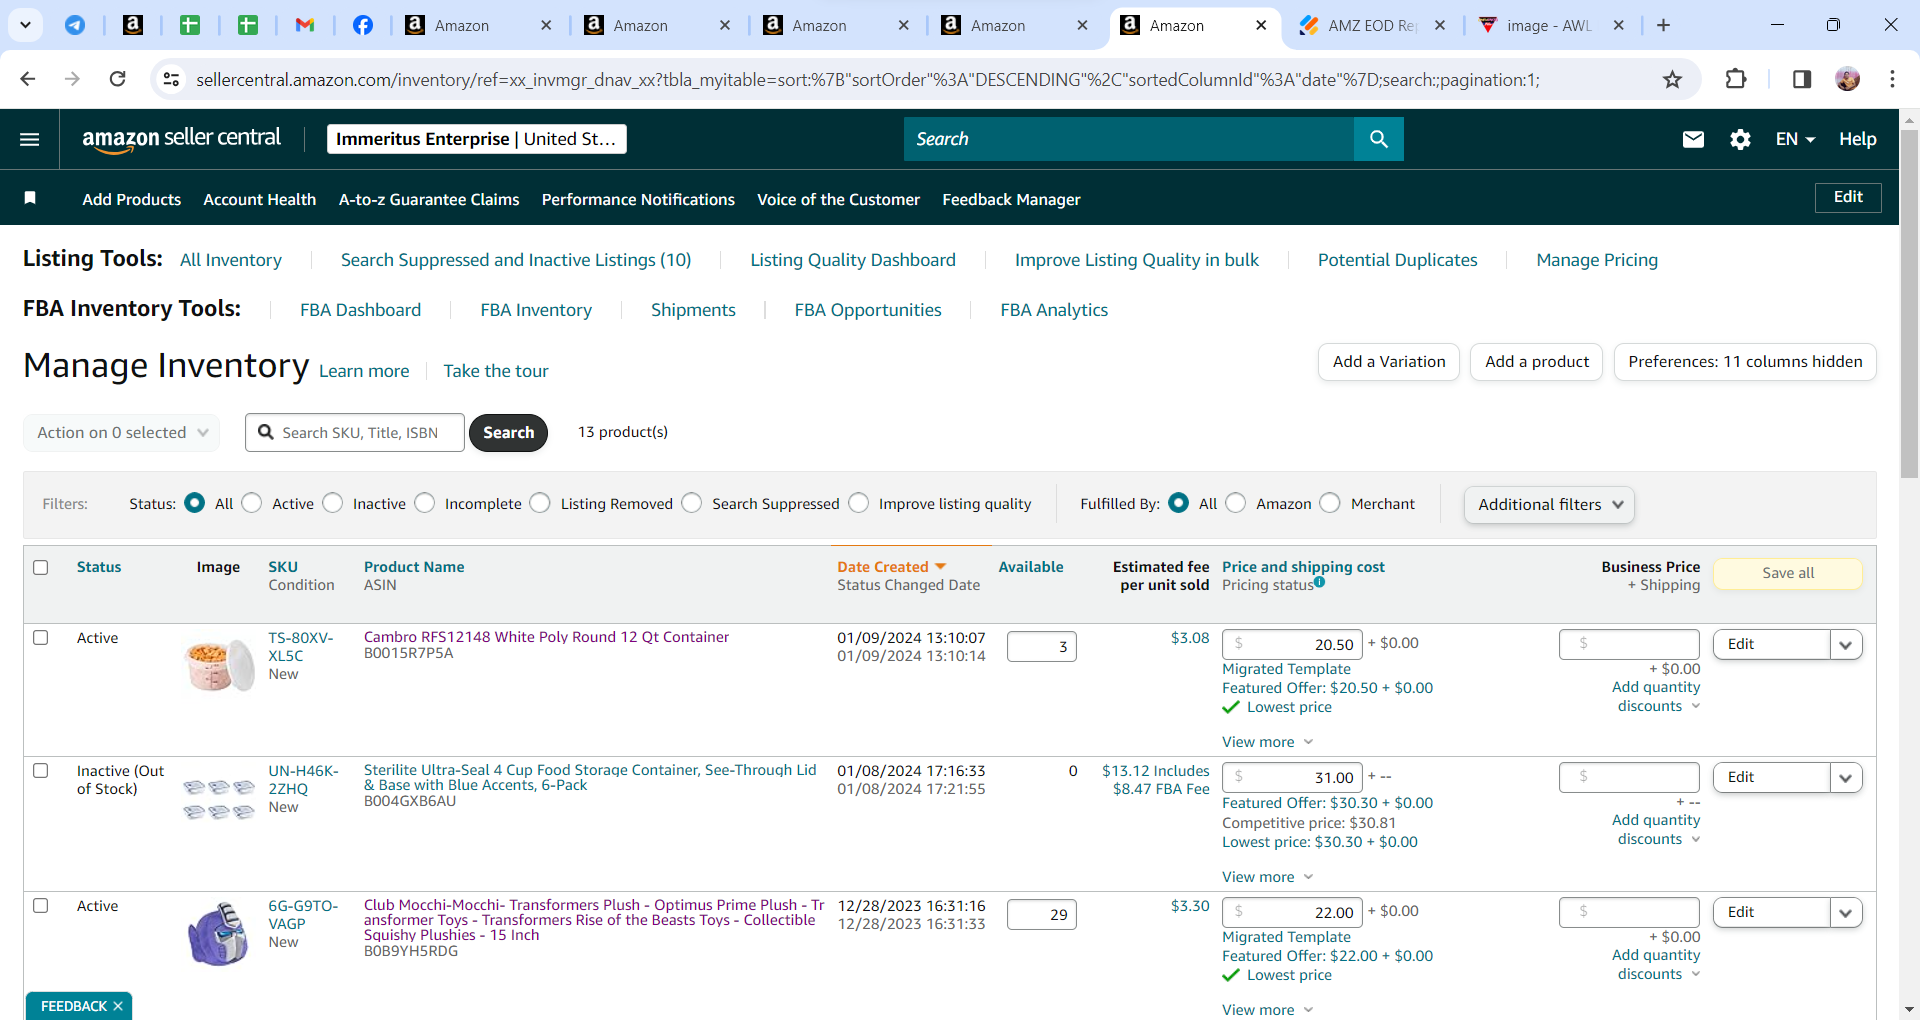Viewport: 1920px width, 1020px height.
Task: Click the Add a Variation button
Action: click(1389, 362)
